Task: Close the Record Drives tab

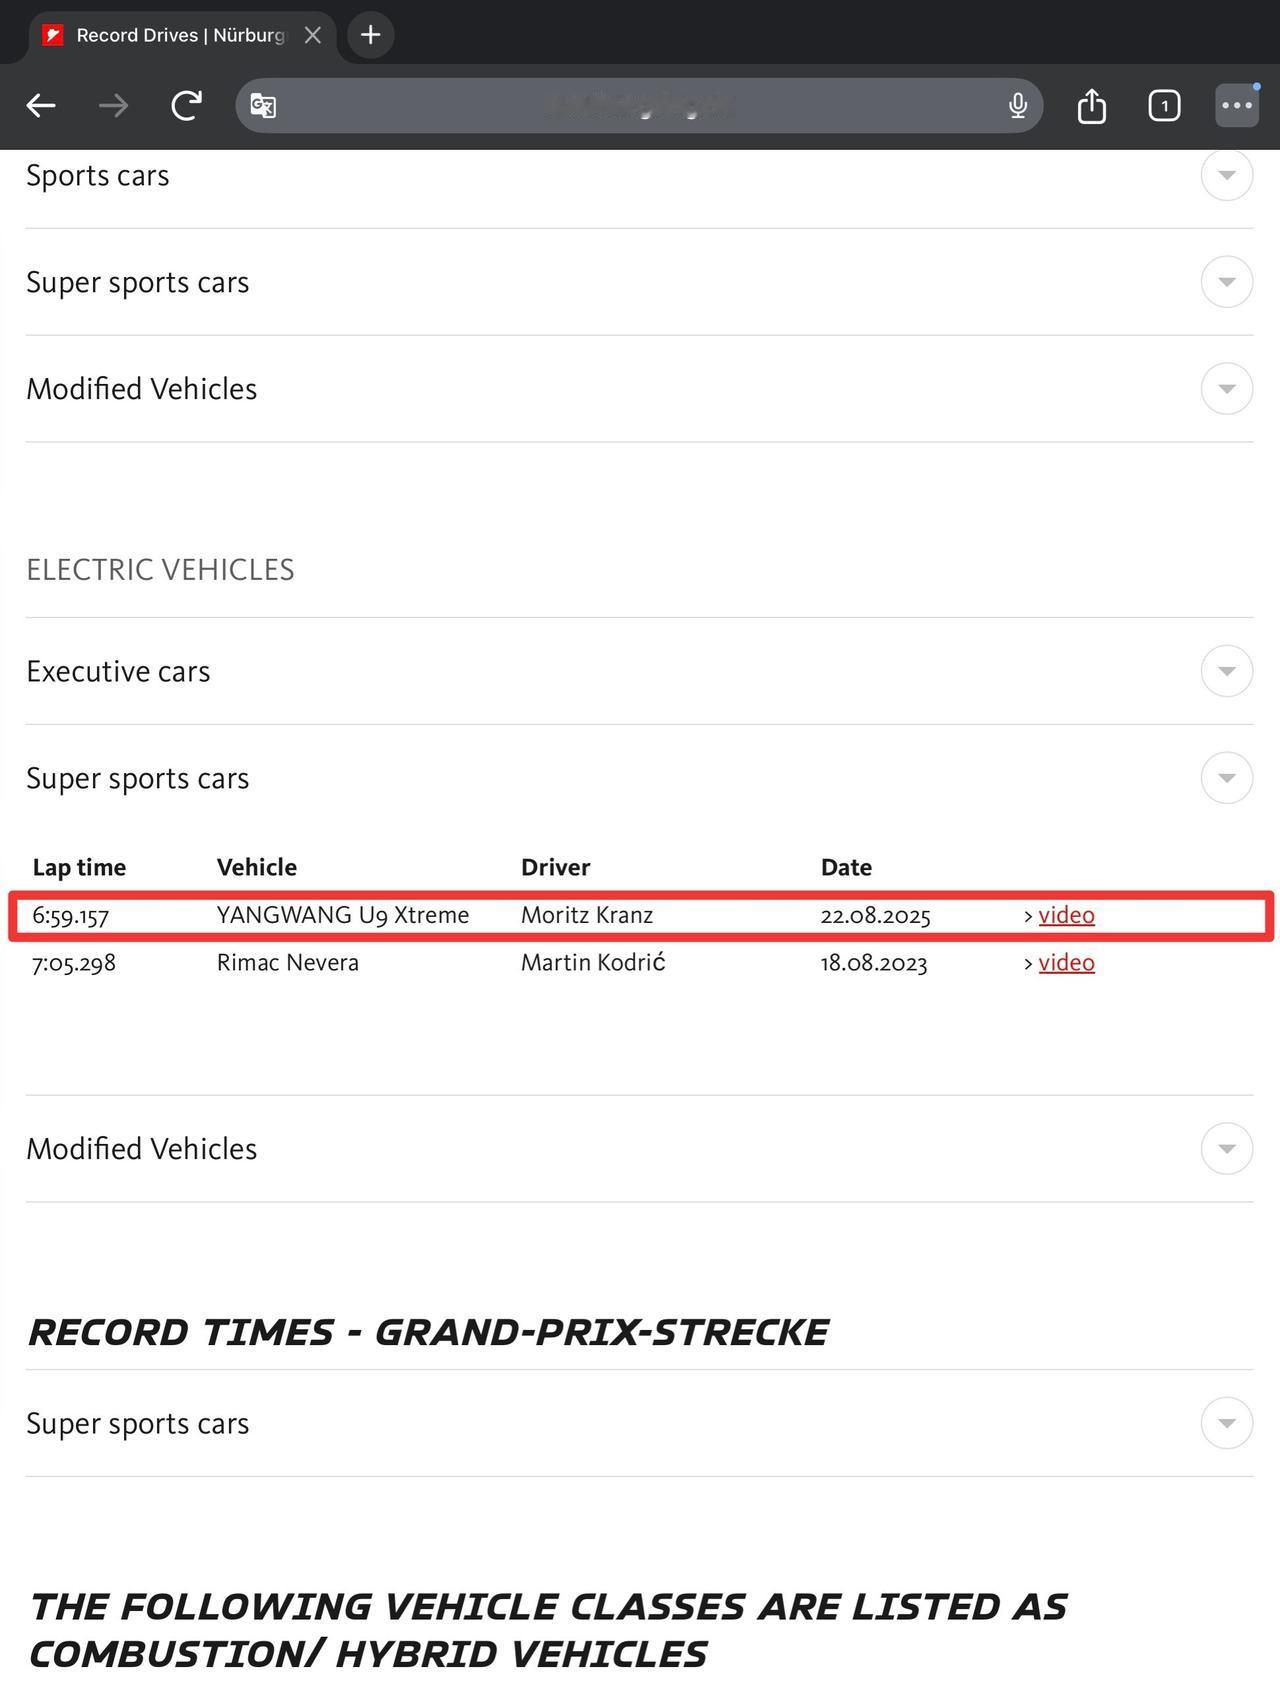Action: (x=313, y=35)
